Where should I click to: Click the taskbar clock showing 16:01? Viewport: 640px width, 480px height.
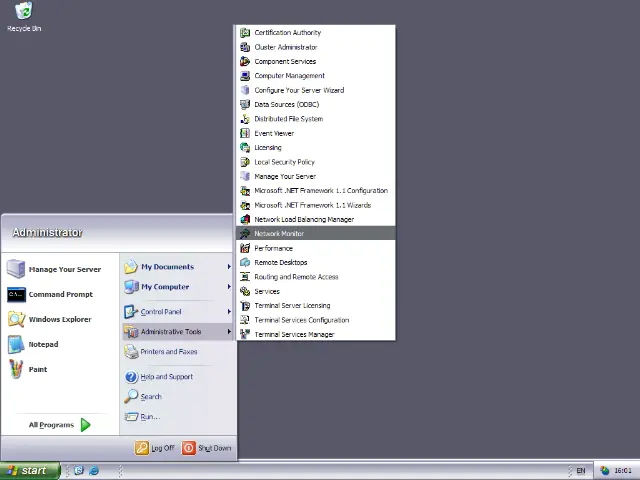point(623,471)
